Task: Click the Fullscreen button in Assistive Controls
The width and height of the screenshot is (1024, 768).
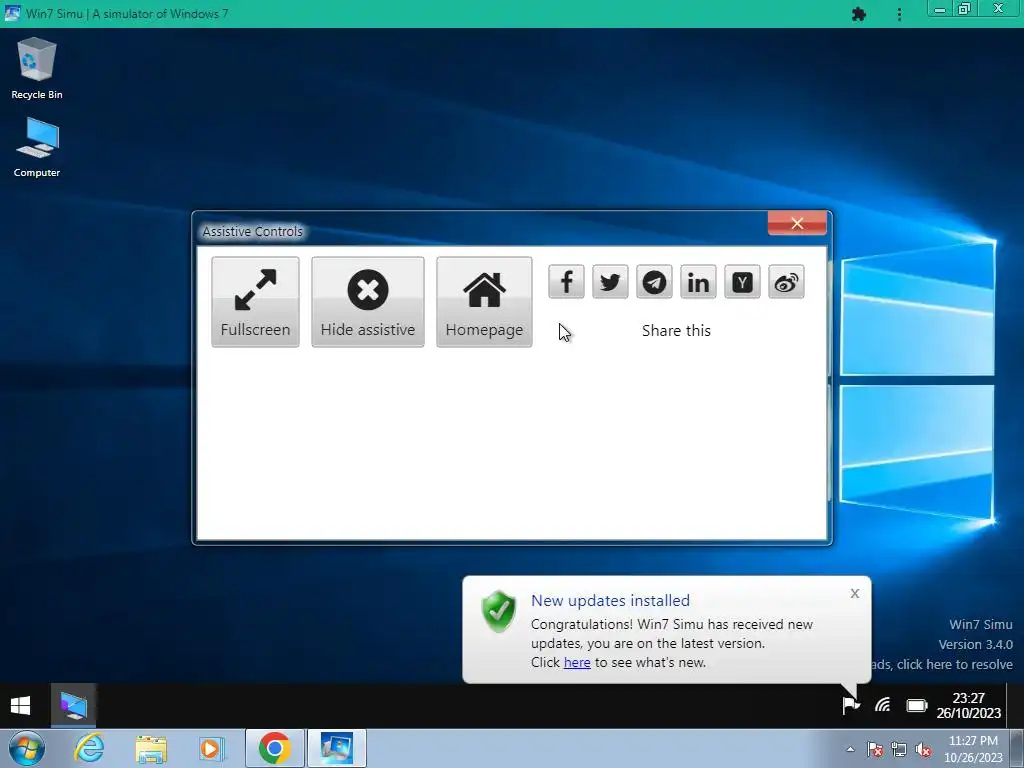Action: [x=255, y=302]
